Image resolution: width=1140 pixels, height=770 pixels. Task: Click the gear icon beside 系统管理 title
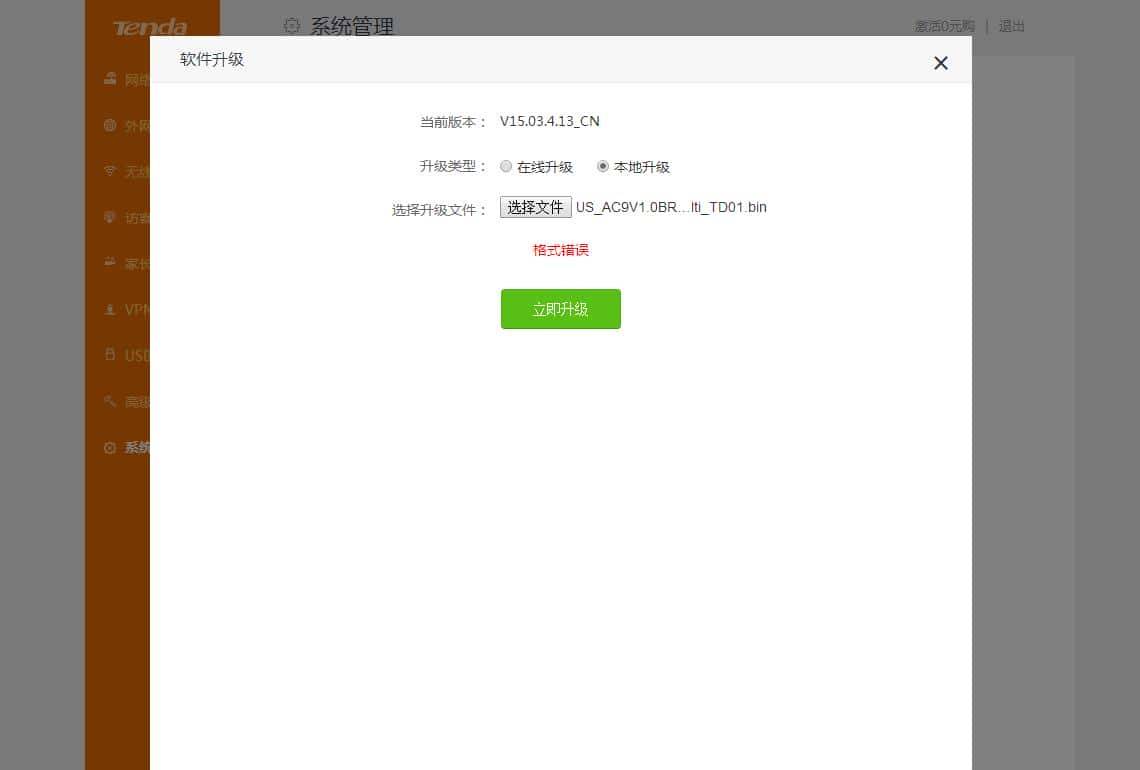click(291, 26)
